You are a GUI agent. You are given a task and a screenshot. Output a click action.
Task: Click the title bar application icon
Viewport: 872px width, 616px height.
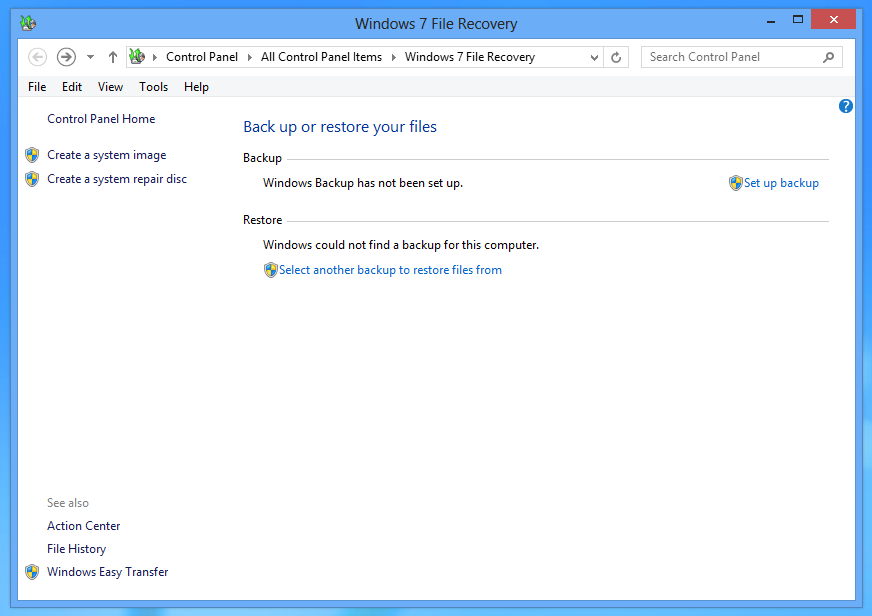[x=28, y=23]
